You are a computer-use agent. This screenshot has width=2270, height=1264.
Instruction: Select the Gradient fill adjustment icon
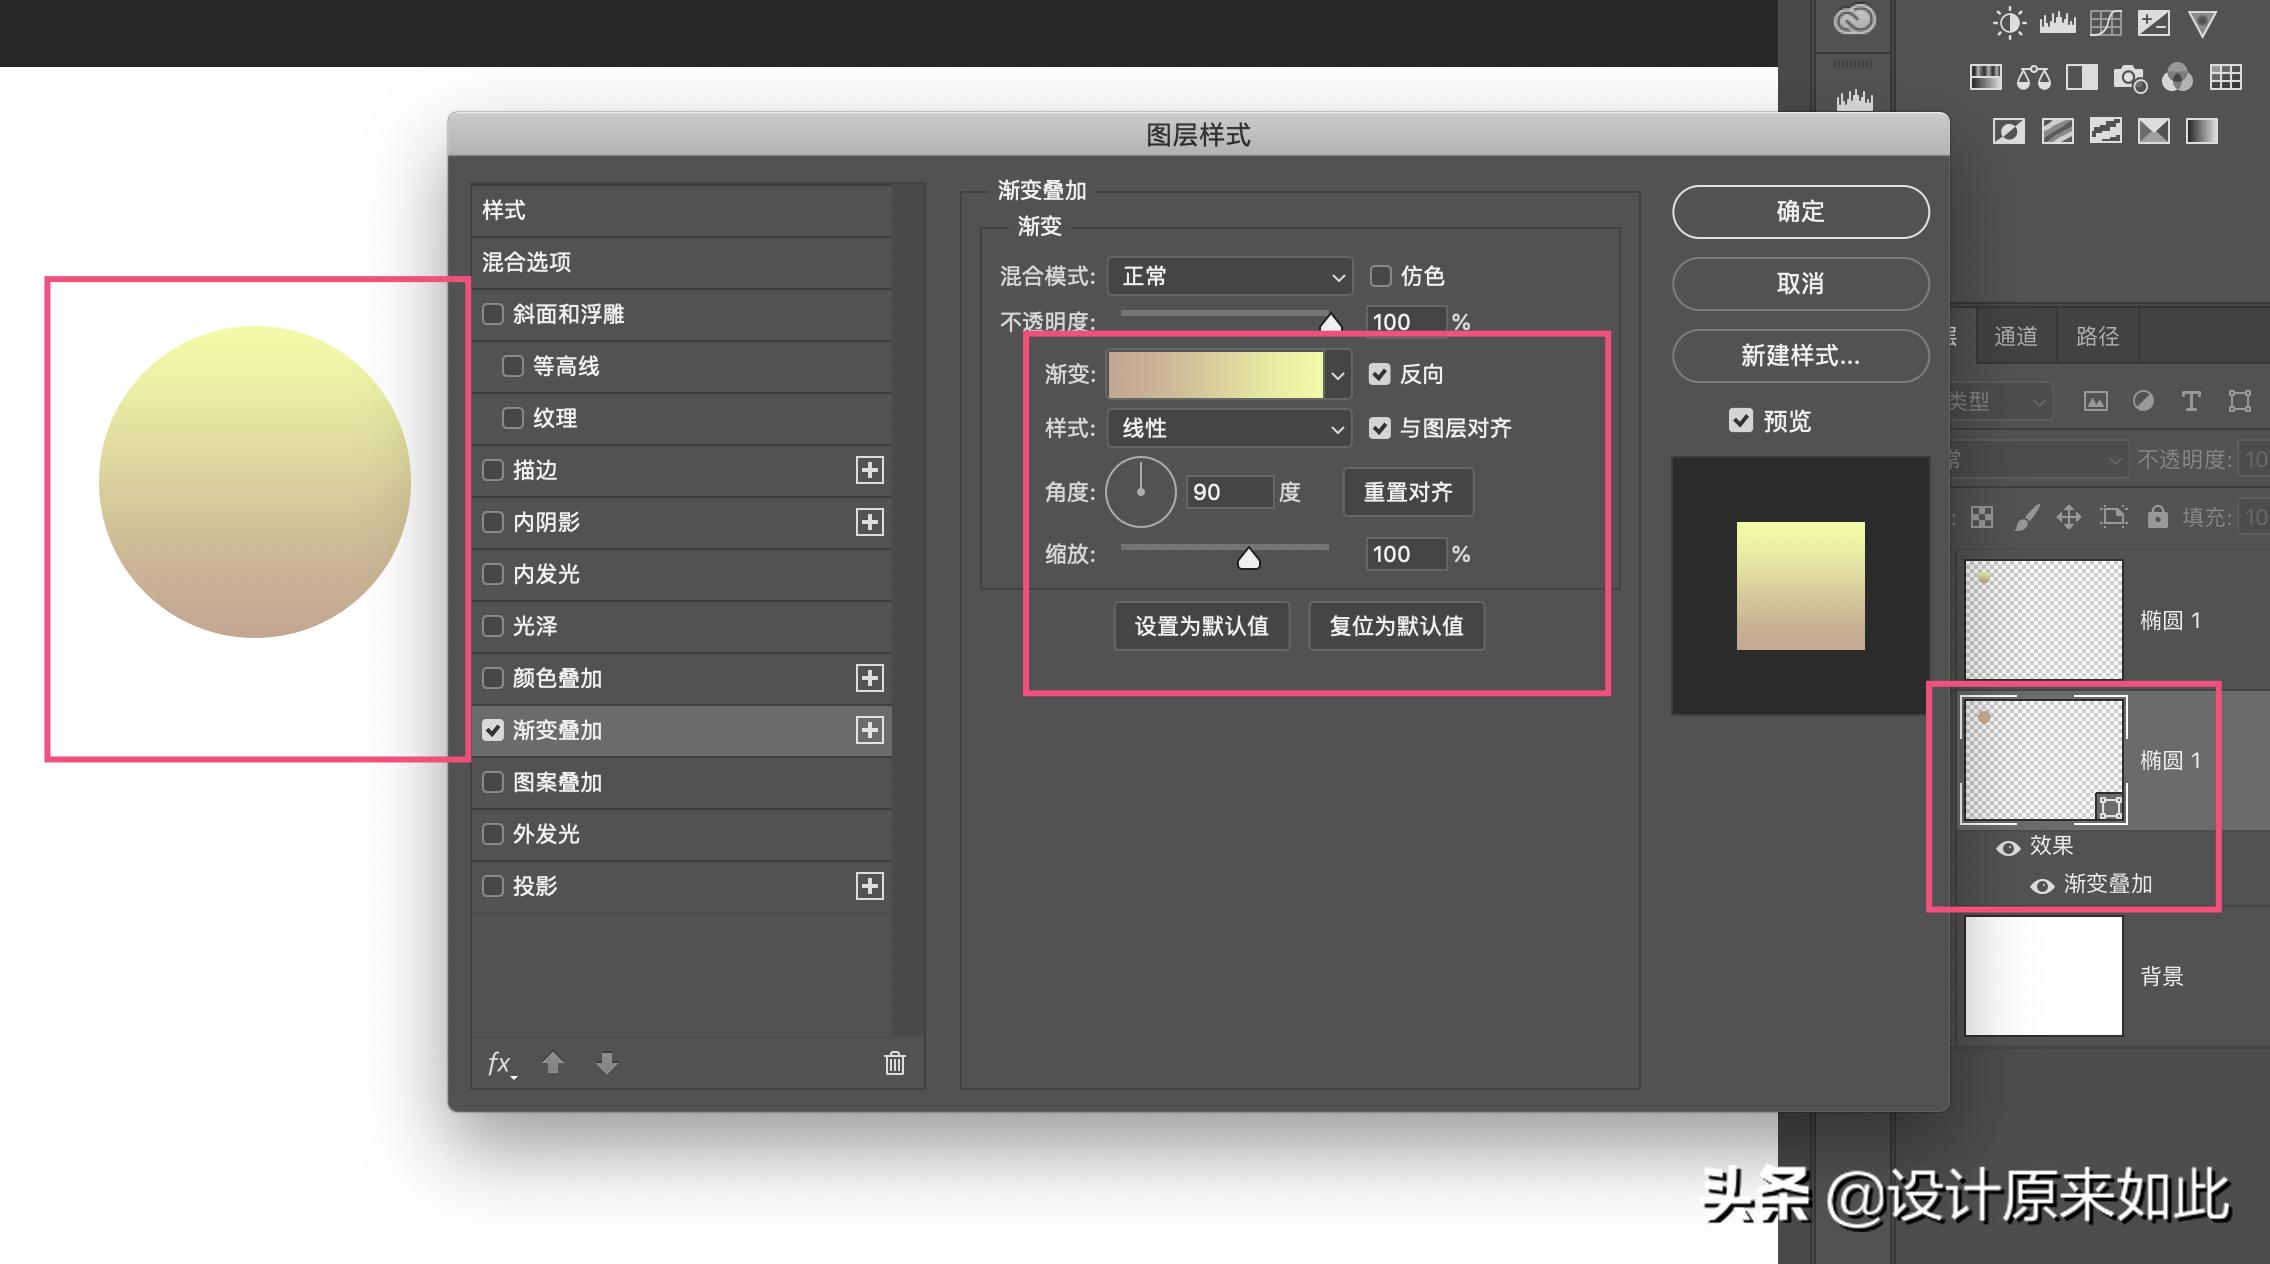[x=2201, y=131]
